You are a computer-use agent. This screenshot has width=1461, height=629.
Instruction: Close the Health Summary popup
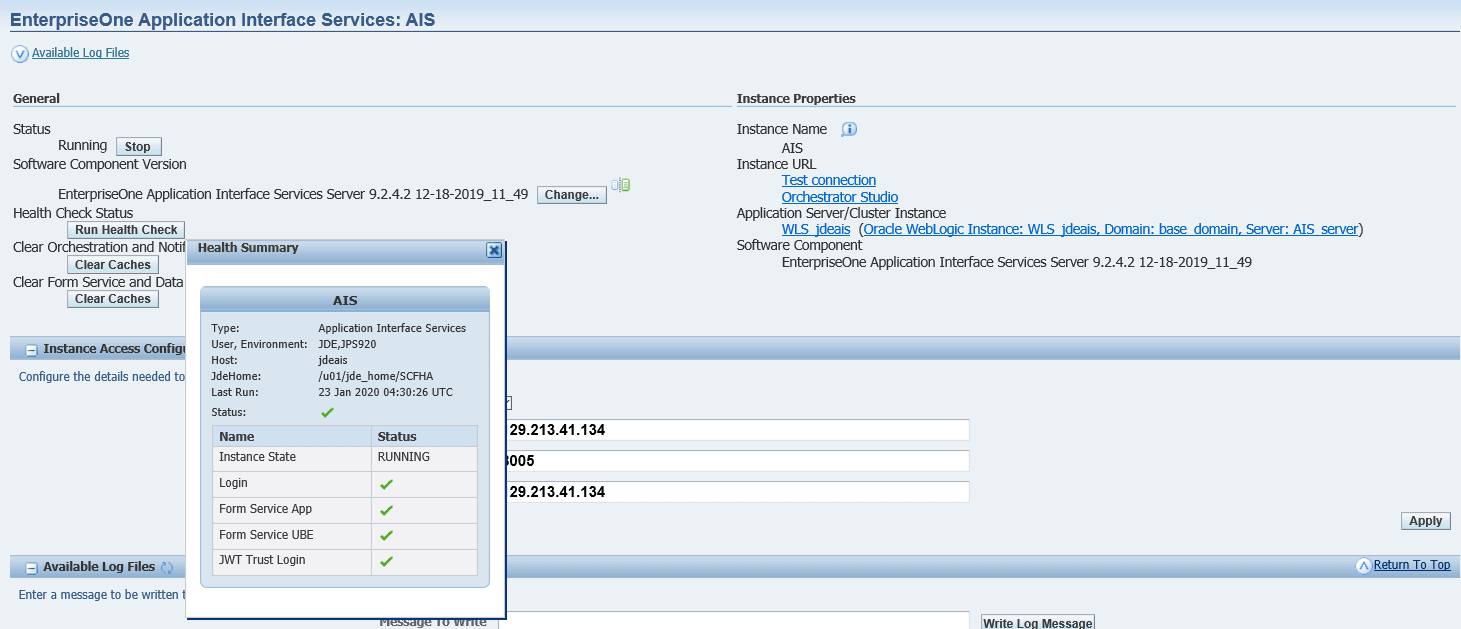point(494,250)
